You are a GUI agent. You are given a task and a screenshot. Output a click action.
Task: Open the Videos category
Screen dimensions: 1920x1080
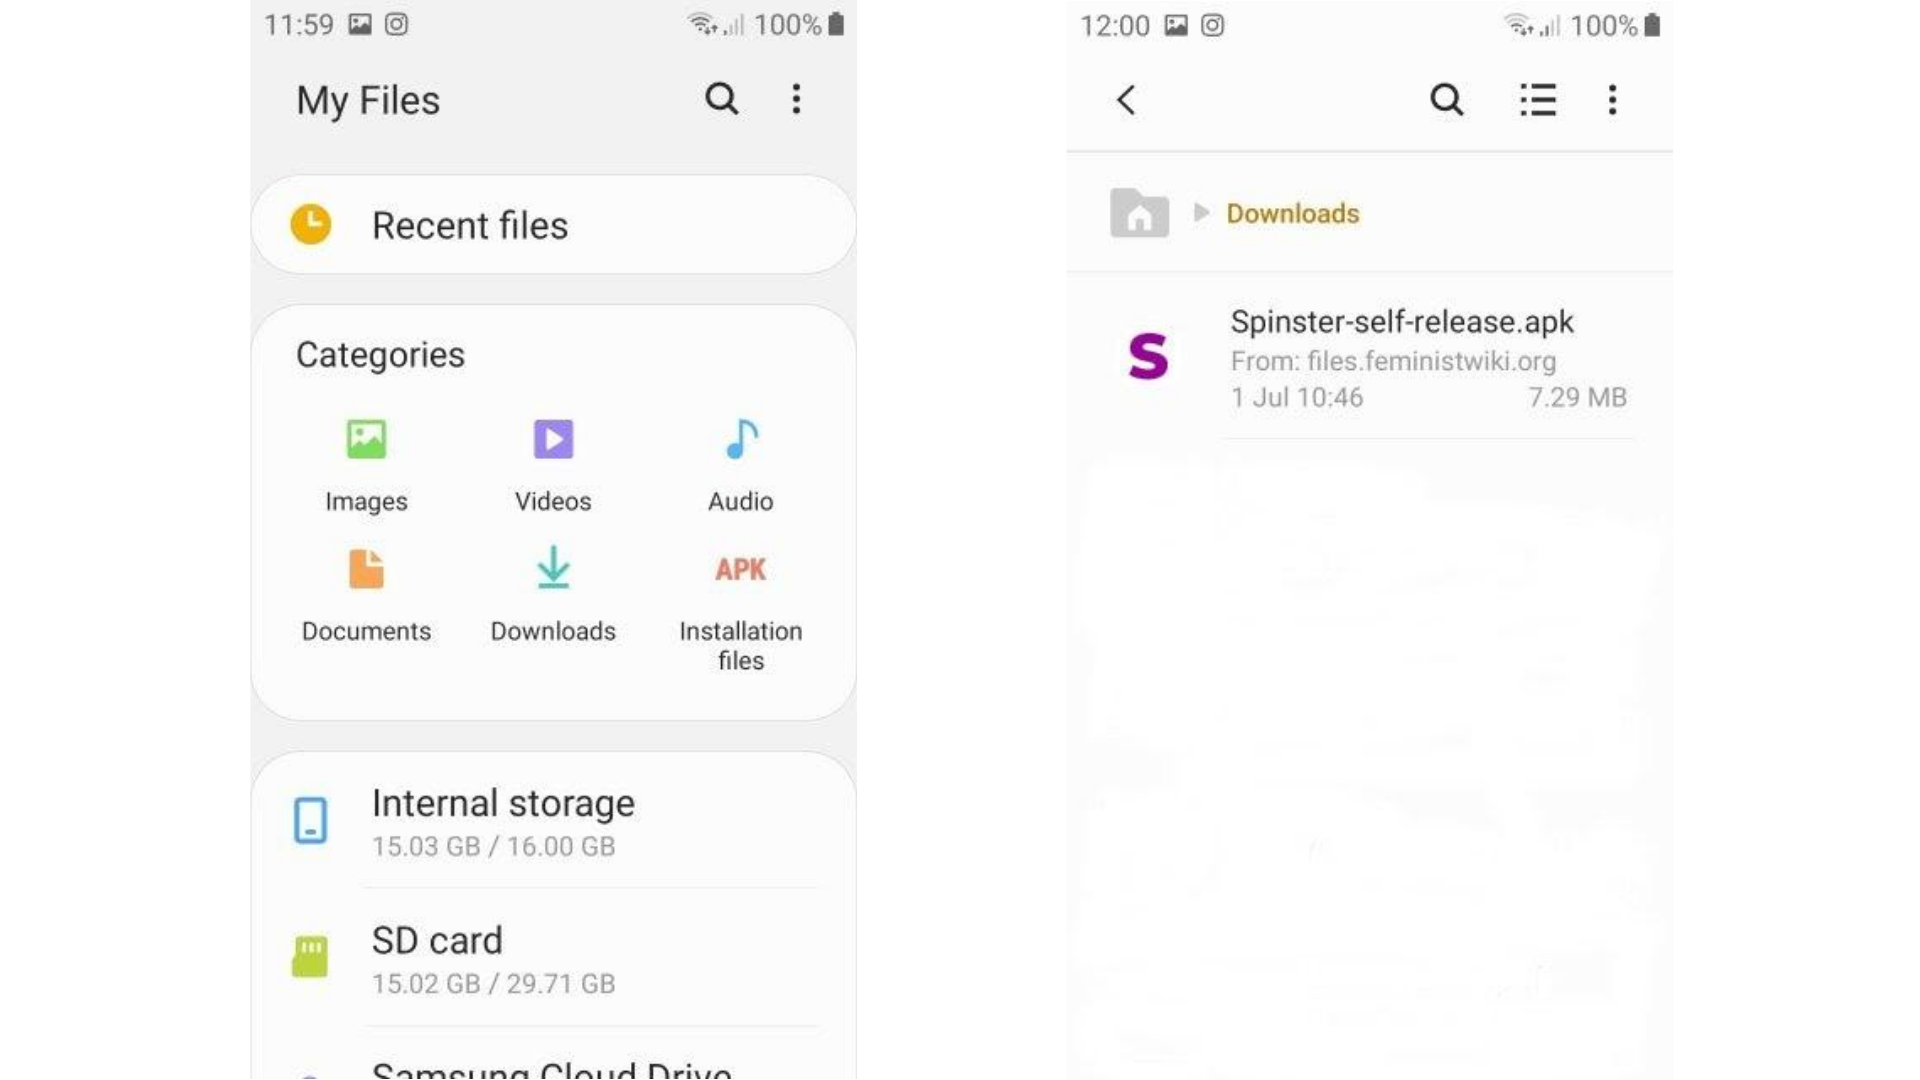pos(554,462)
